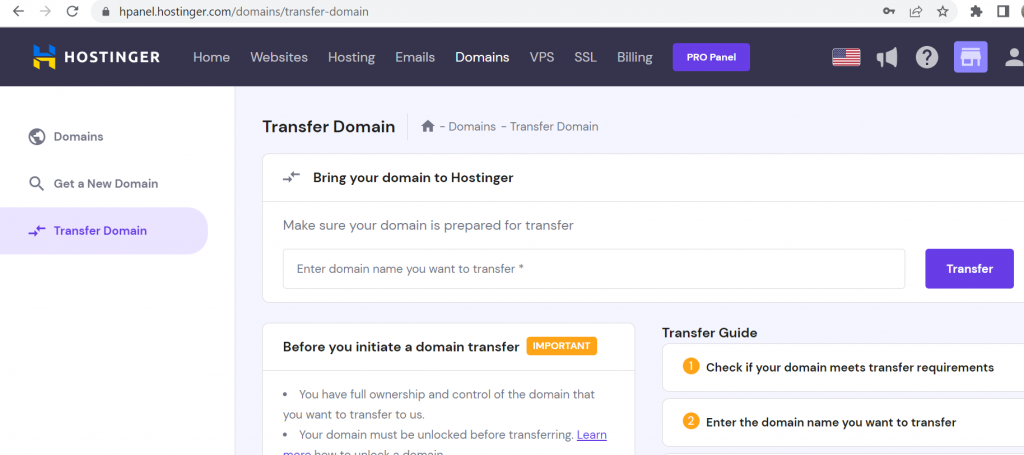
Task: Click the Transfer Domain page heading
Action: click(328, 126)
